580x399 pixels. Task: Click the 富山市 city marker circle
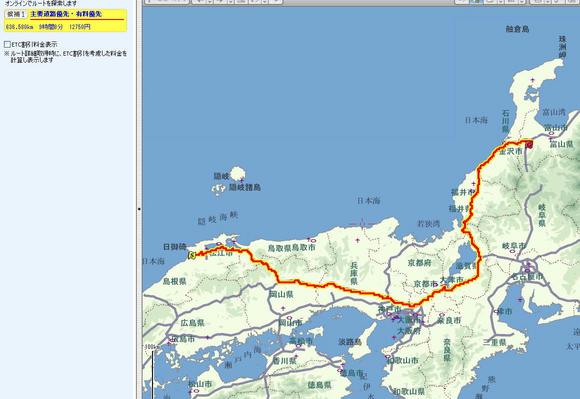coord(552,133)
